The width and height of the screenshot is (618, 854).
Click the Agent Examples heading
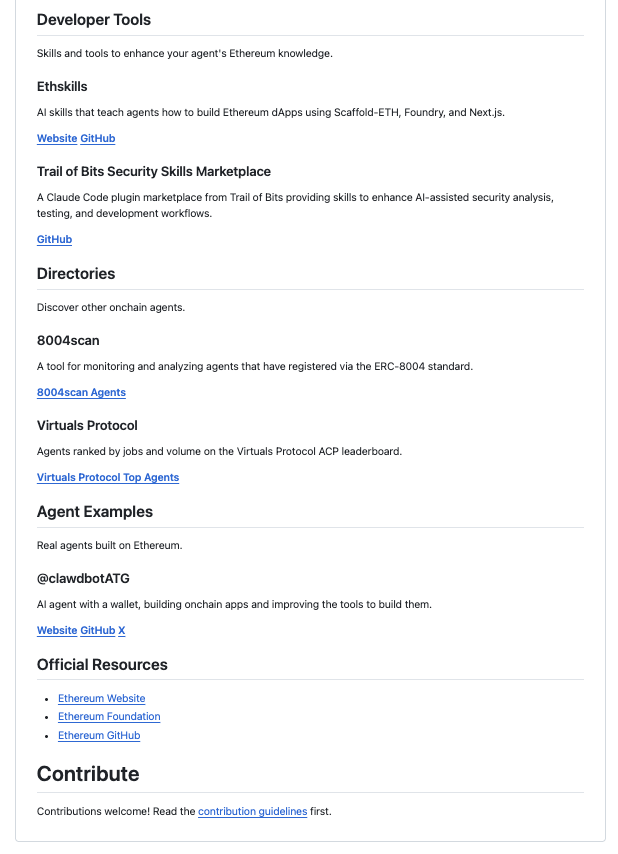(x=95, y=511)
